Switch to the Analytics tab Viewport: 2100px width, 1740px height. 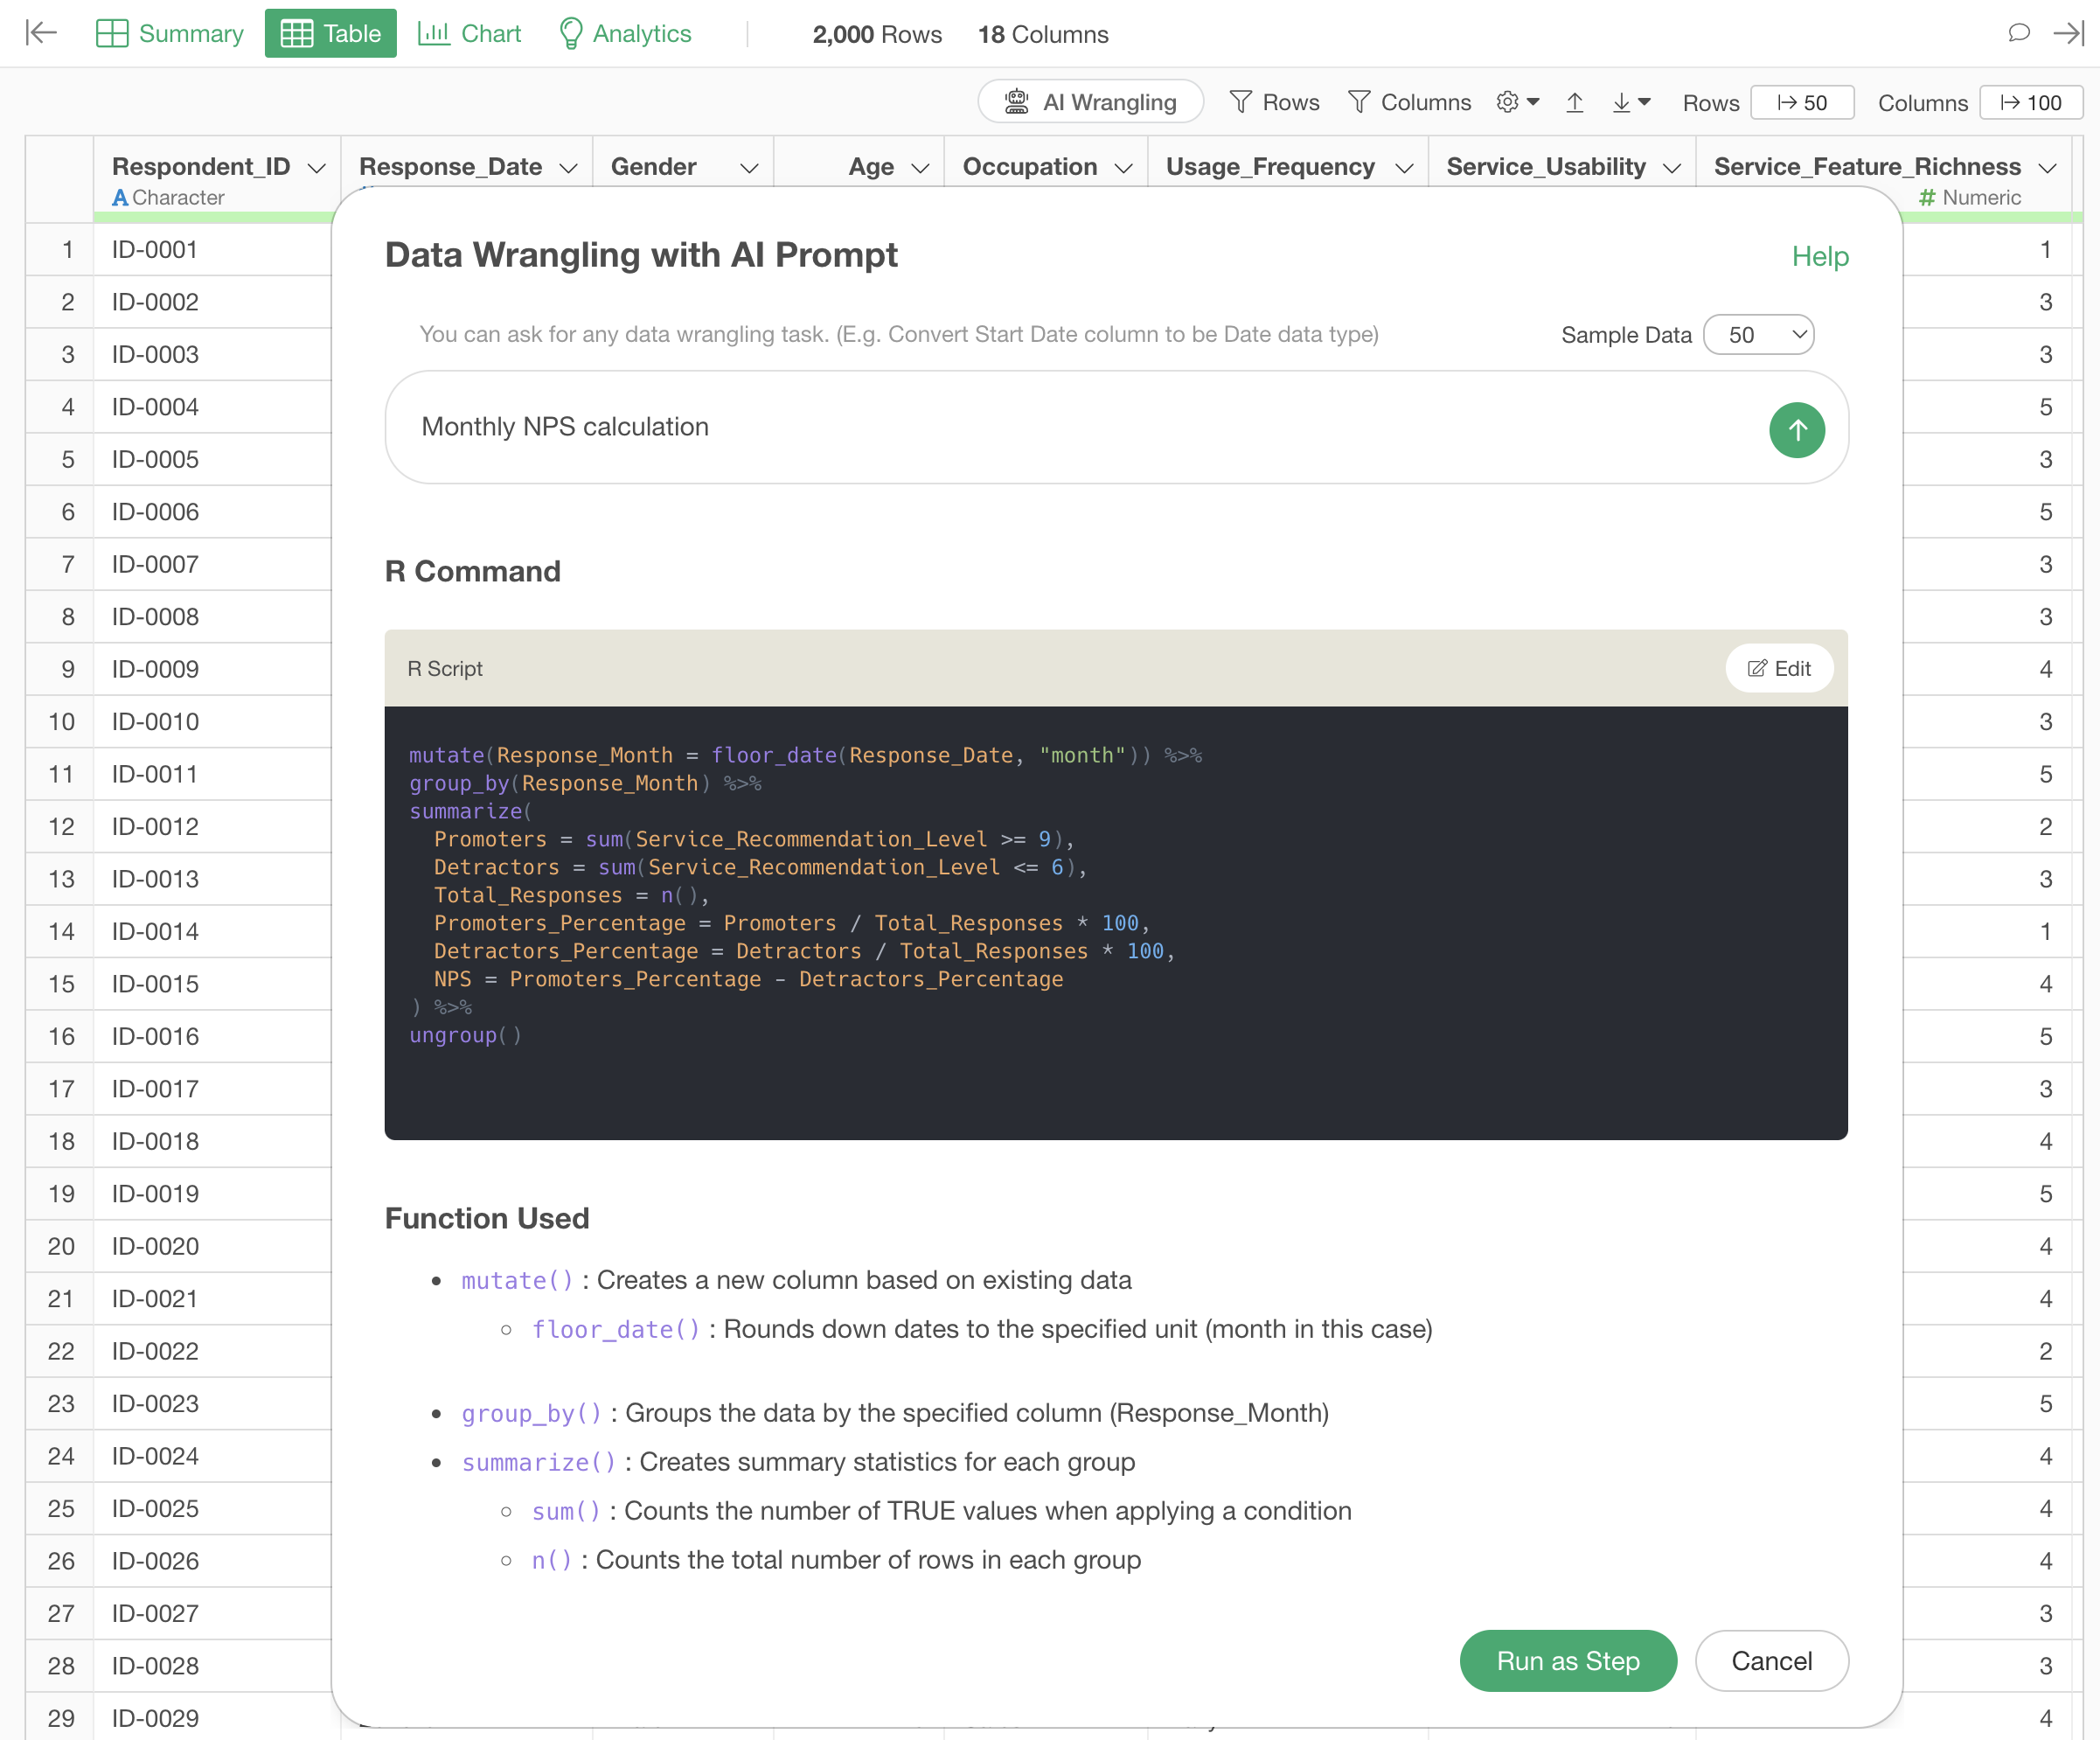(x=625, y=33)
